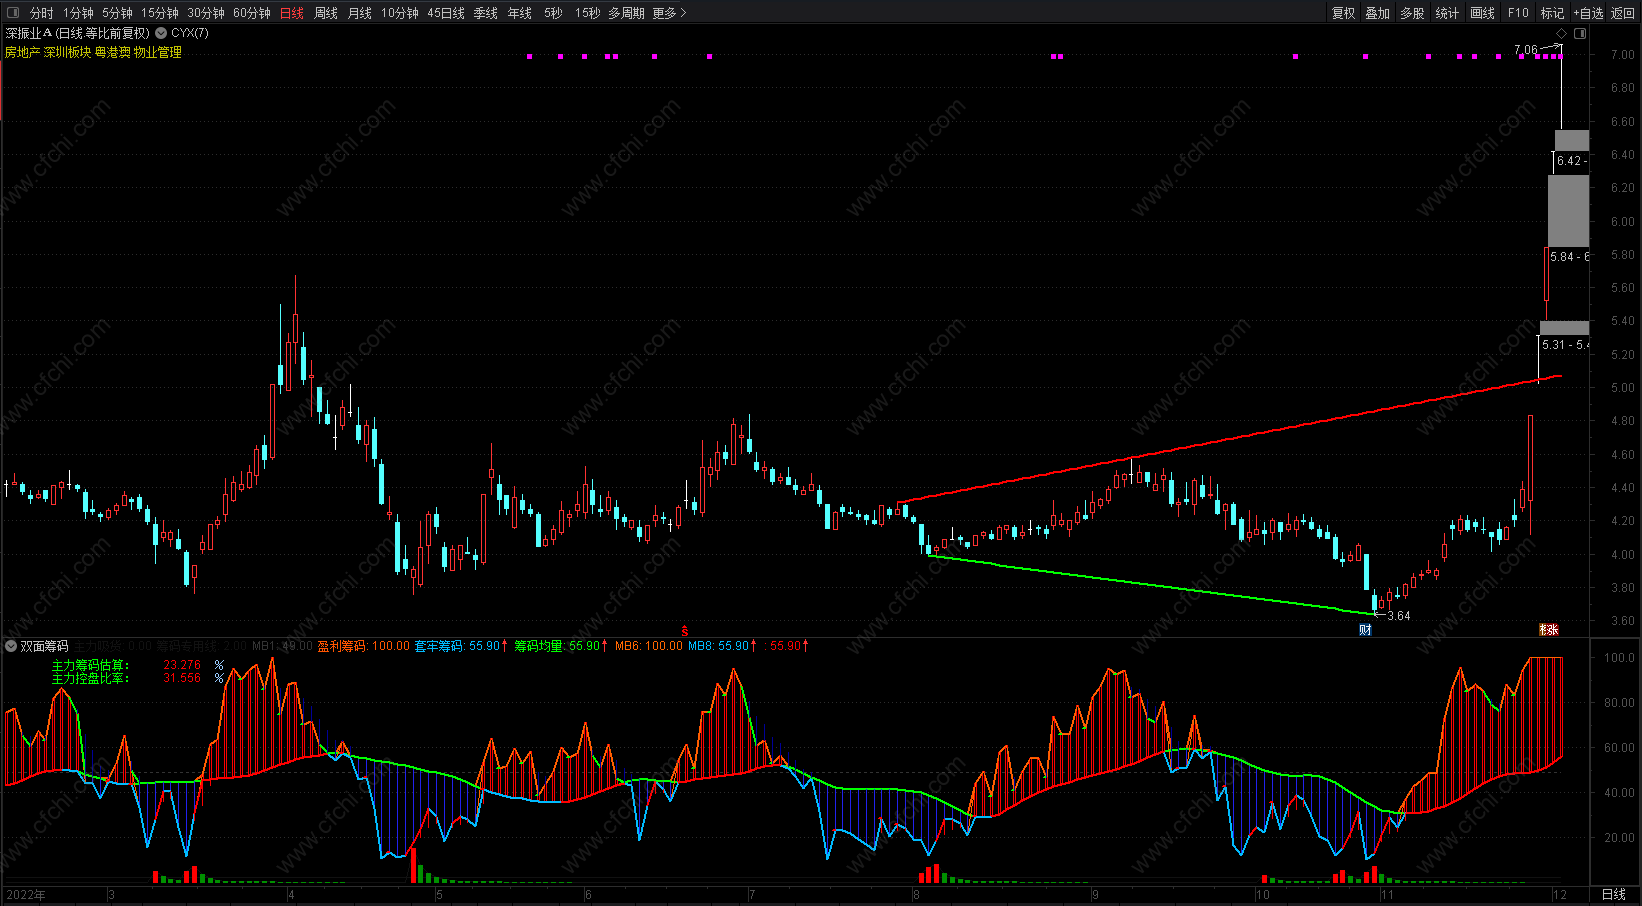
Task: Add stock via +自选 button
Action: coord(1588,13)
